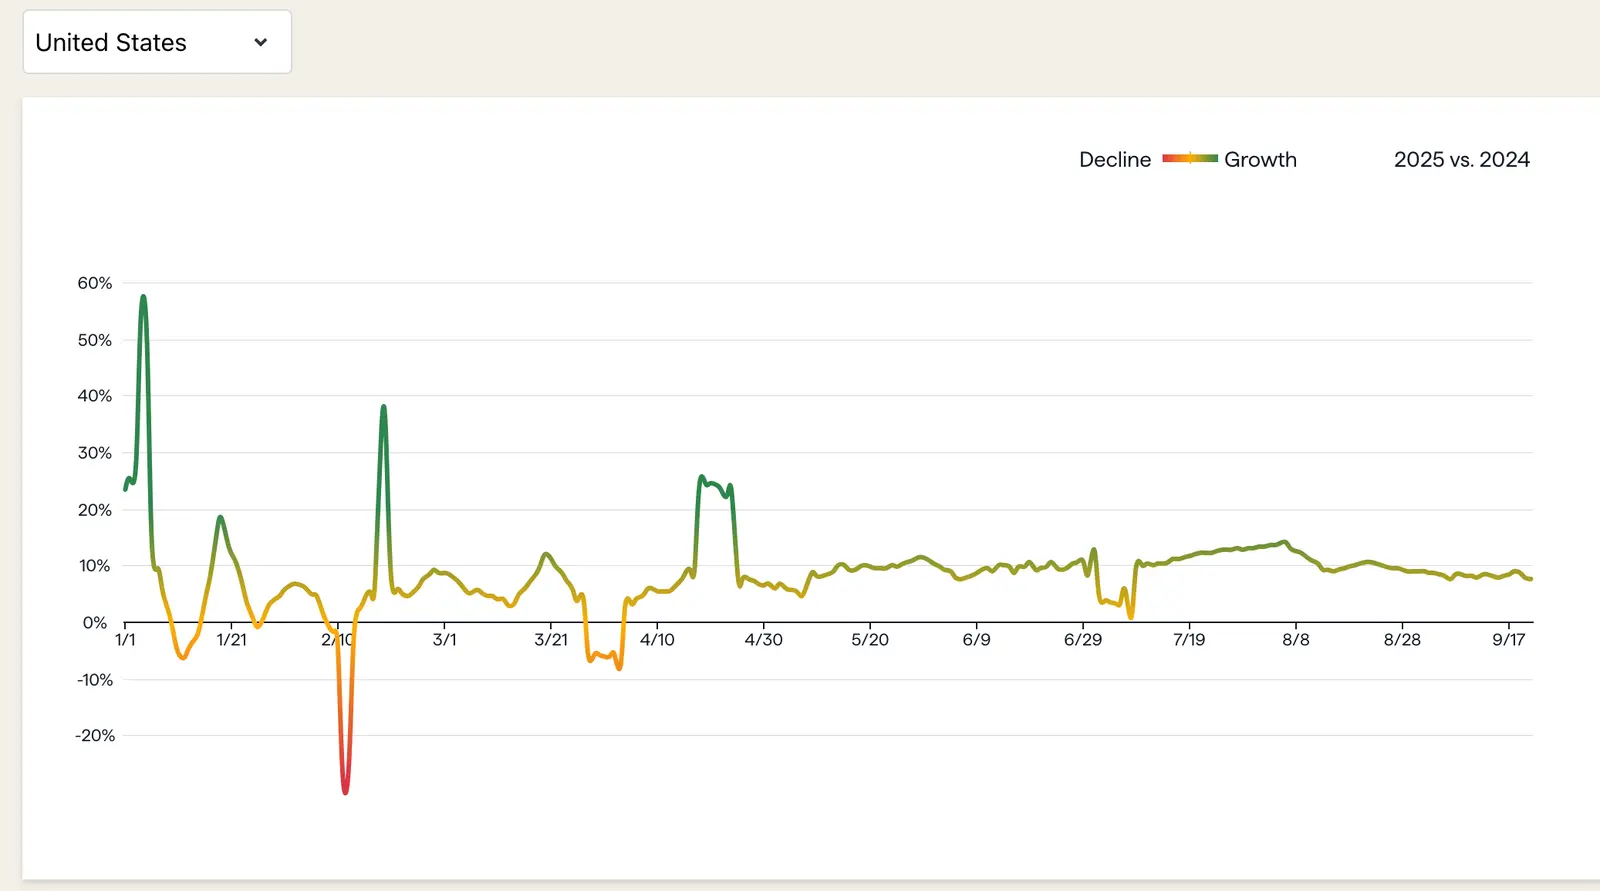Select the 7/19 date tick label
Screen dimensions: 1600x891
[x=1189, y=640]
